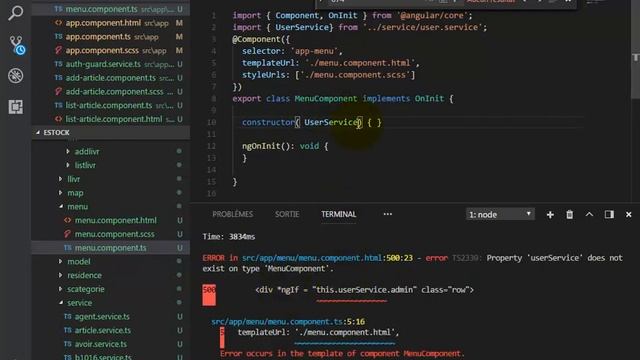This screenshot has width=640, height=360.
Task: Open add-article.component.ts in open editors
Action: coord(111,78)
